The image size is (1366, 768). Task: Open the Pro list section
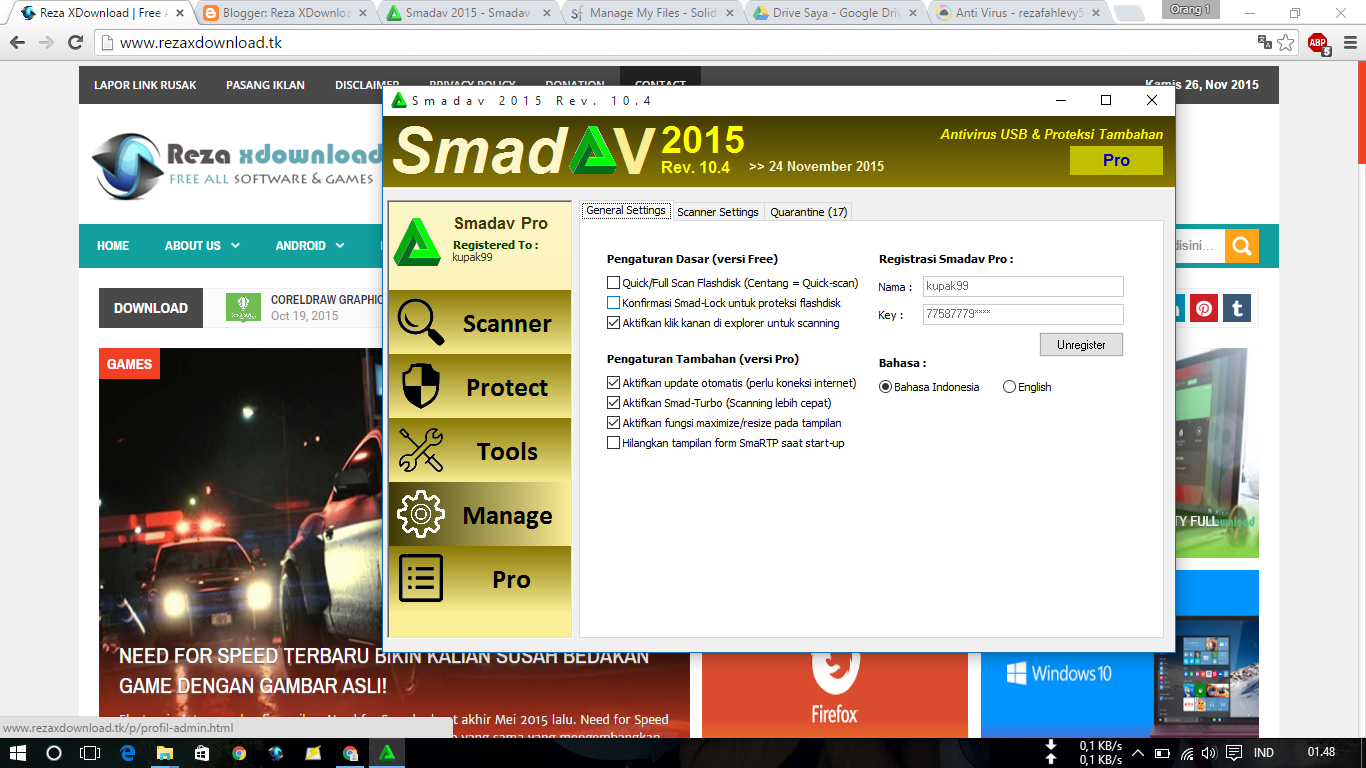pos(480,578)
